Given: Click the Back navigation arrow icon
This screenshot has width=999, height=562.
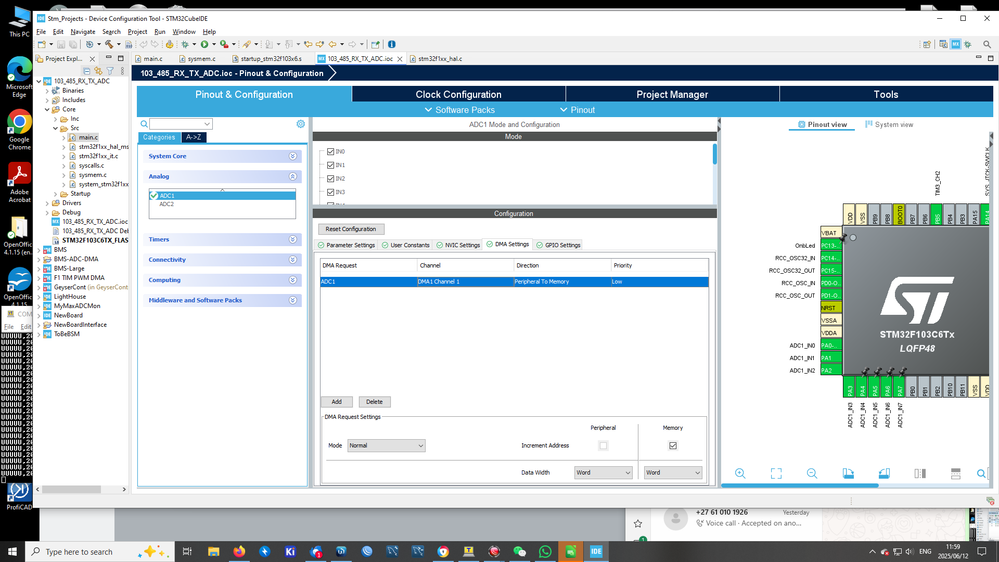Looking at the screenshot, I should (x=333, y=45).
